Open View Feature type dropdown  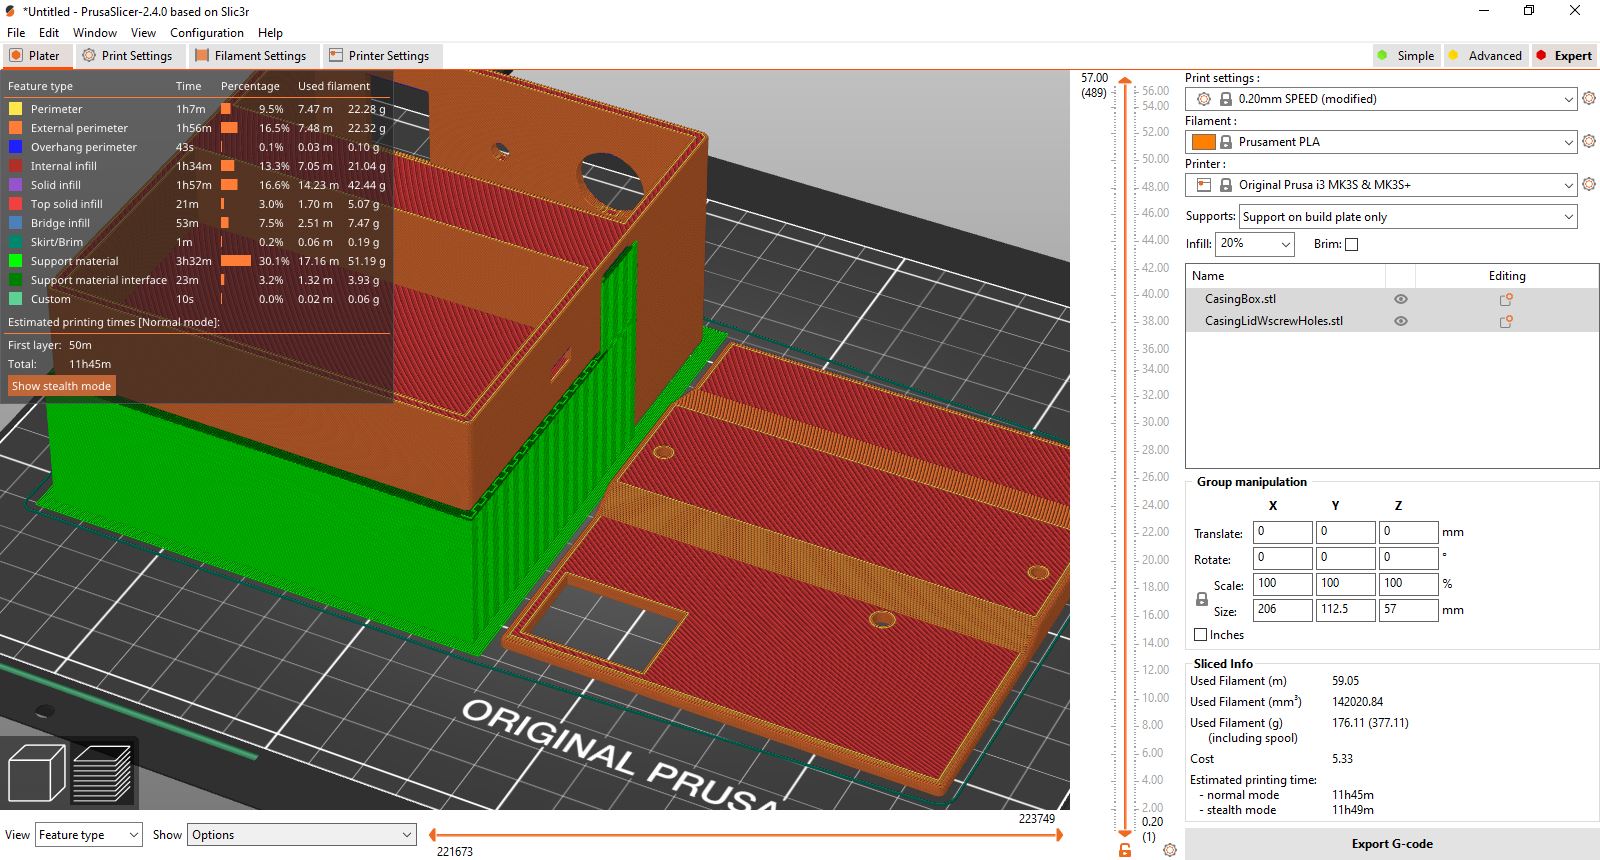click(89, 835)
